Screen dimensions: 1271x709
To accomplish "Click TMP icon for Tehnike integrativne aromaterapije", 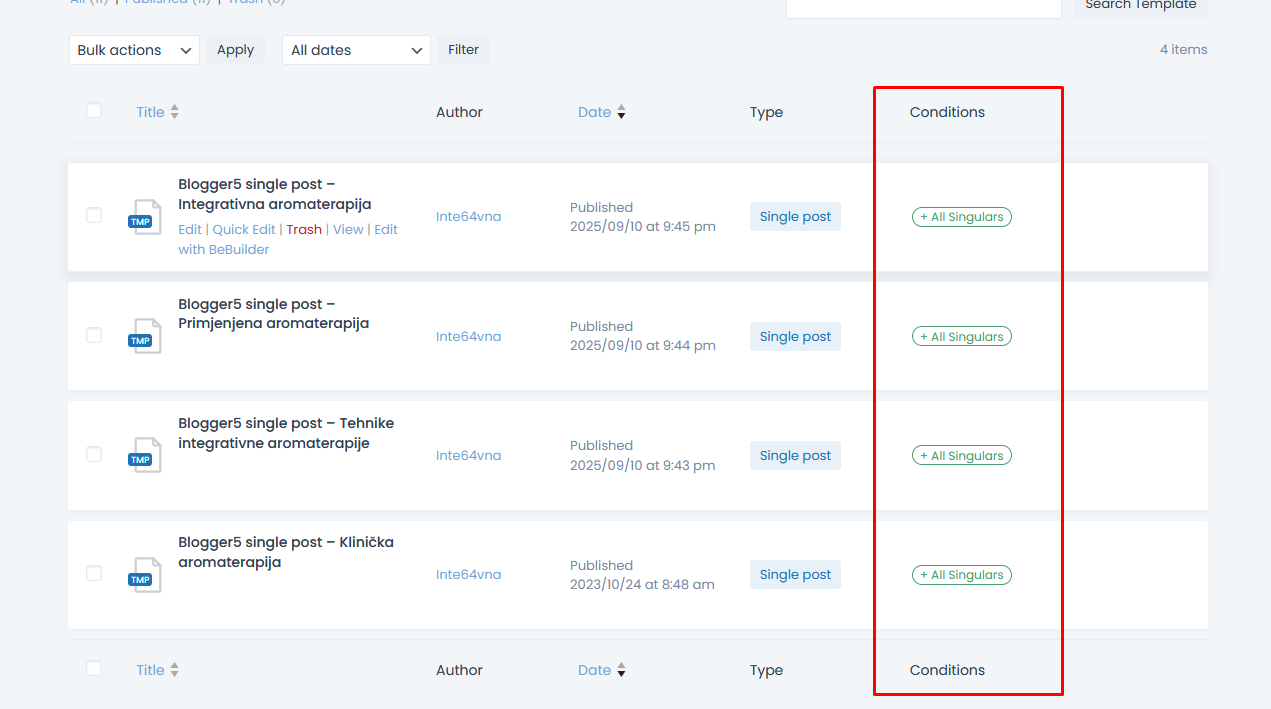I will click(x=145, y=455).
